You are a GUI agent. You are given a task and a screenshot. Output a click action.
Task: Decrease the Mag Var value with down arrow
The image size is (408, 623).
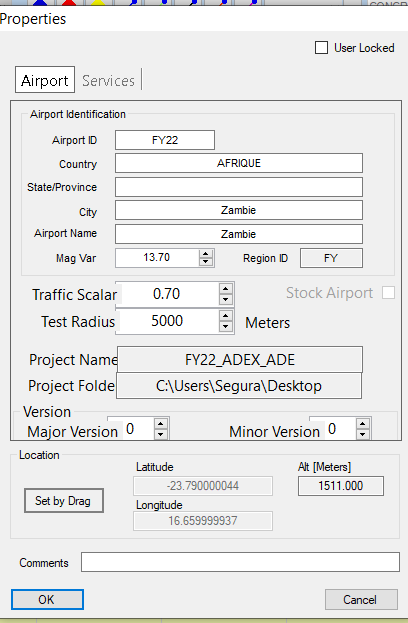click(x=205, y=261)
